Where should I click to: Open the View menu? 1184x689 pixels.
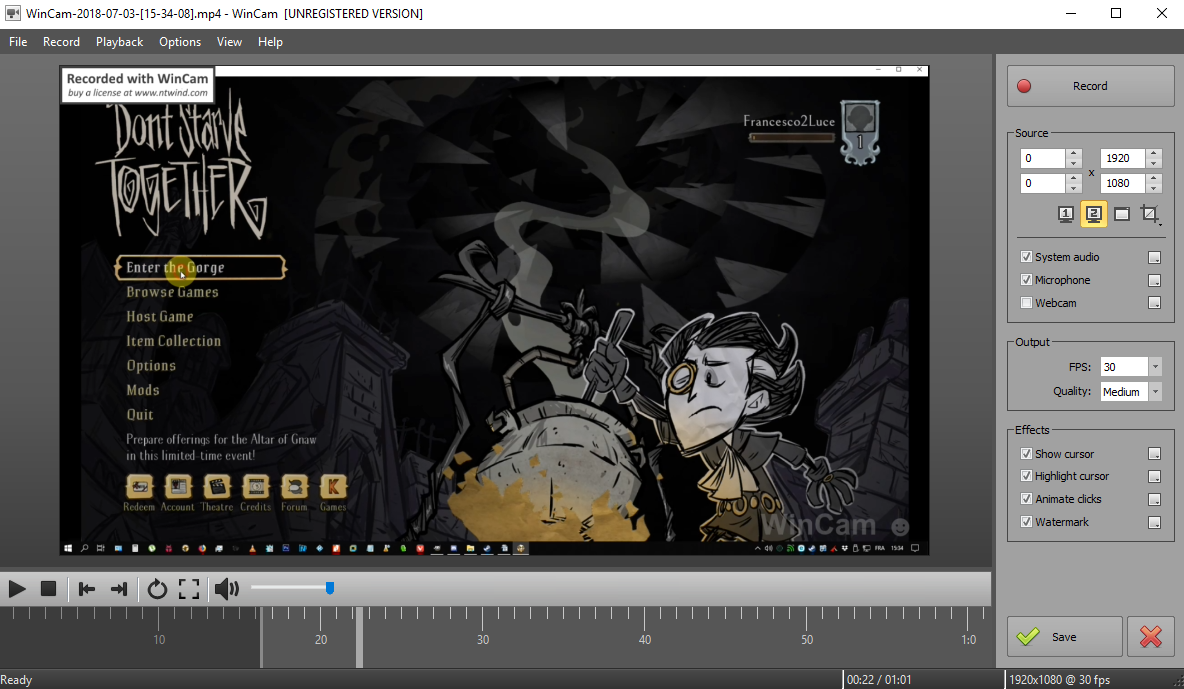229,42
